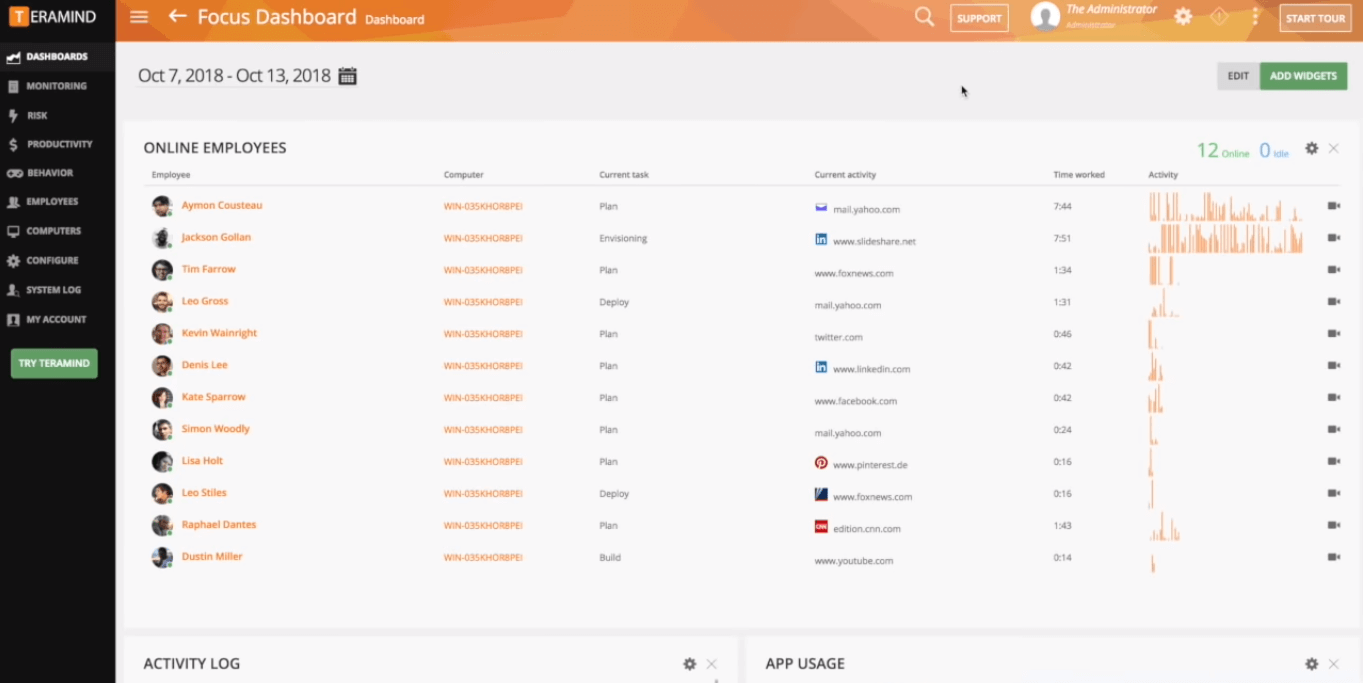Open Jackson Gollan's employee profile
The height and width of the screenshot is (683, 1363).
[x=218, y=238]
